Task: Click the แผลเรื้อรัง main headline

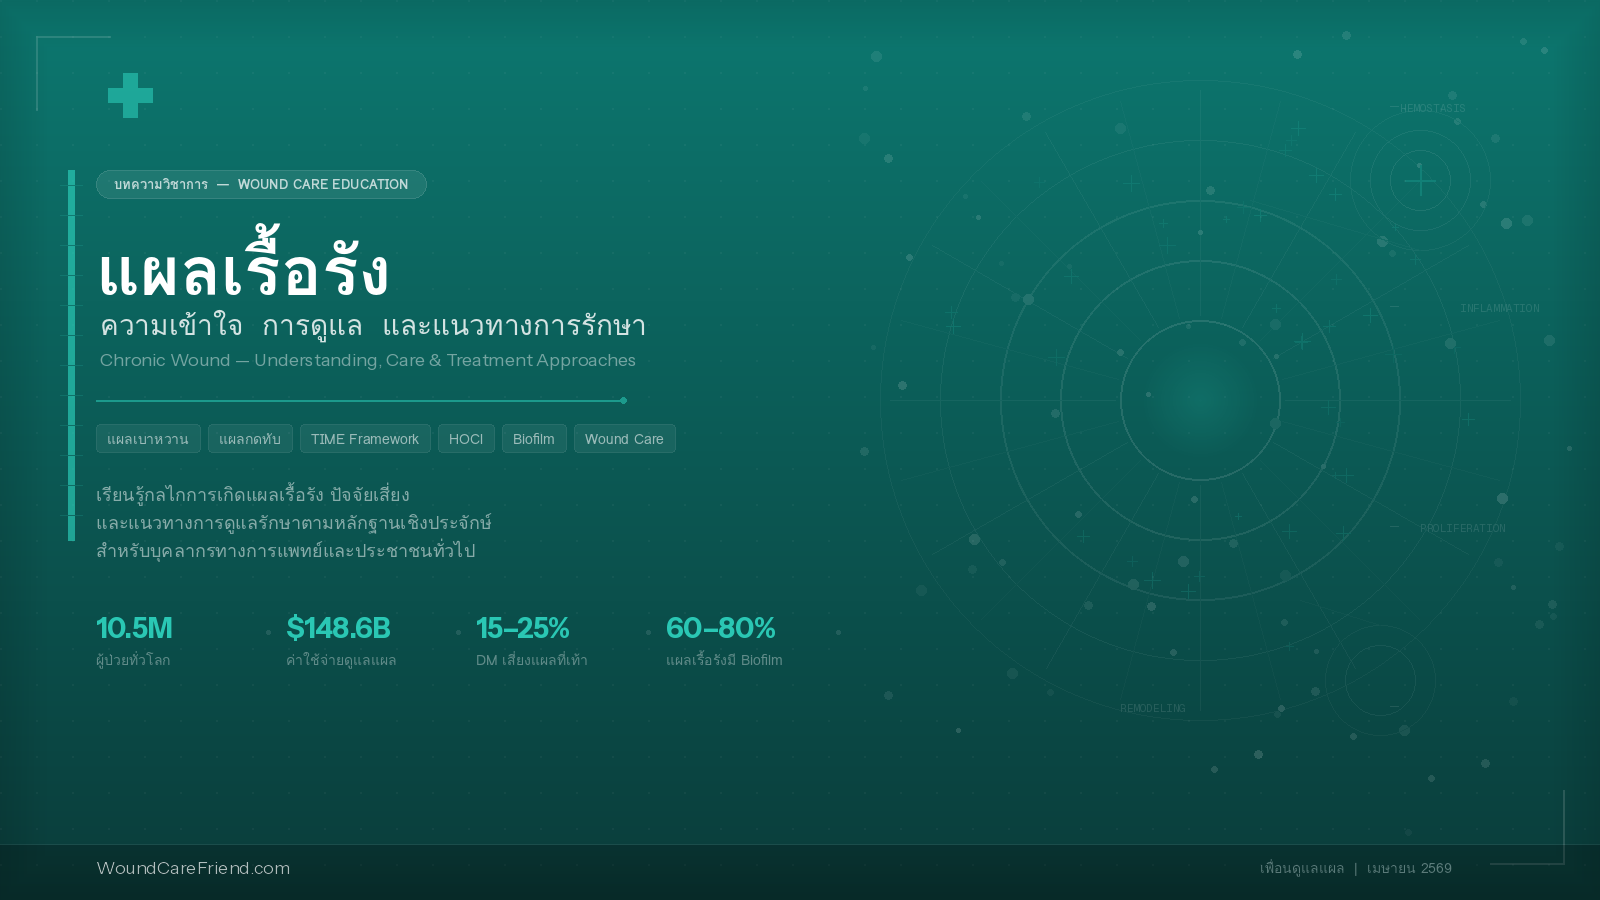Action: click(243, 272)
